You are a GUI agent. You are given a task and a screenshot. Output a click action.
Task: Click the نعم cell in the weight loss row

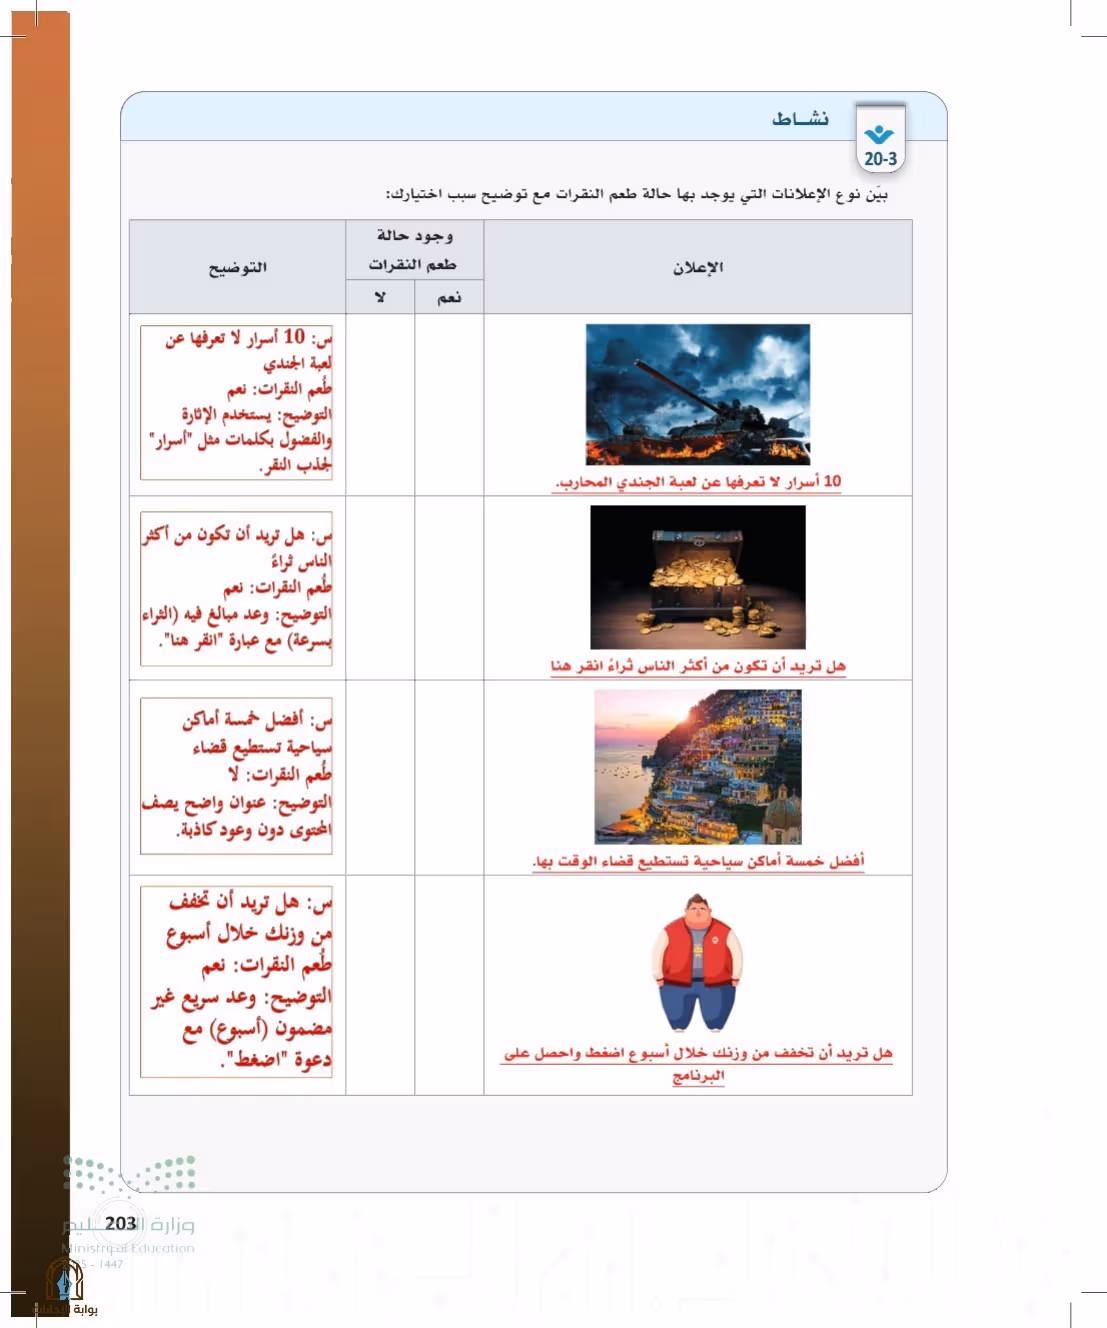449,985
